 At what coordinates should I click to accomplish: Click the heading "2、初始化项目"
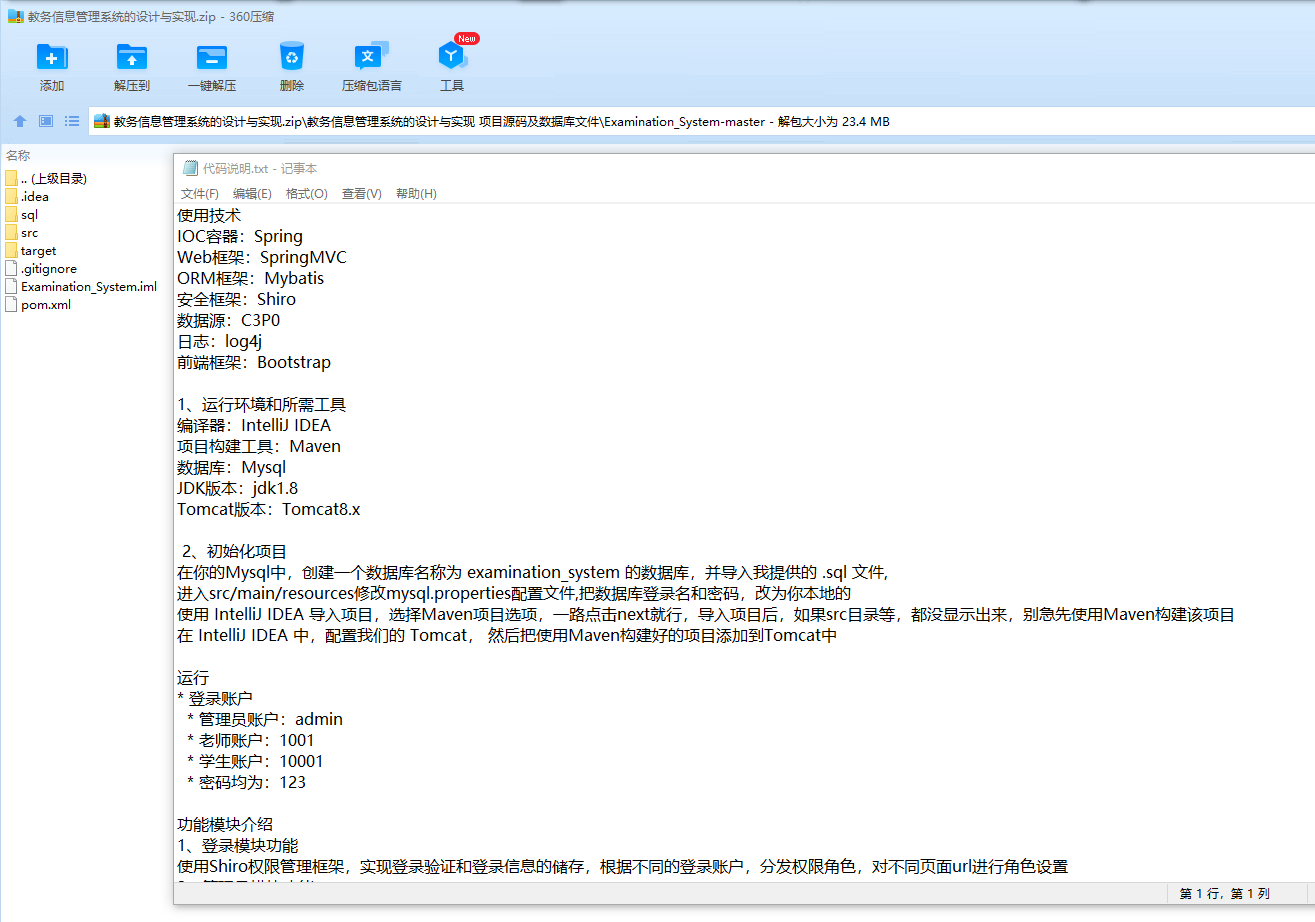click(234, 551)
